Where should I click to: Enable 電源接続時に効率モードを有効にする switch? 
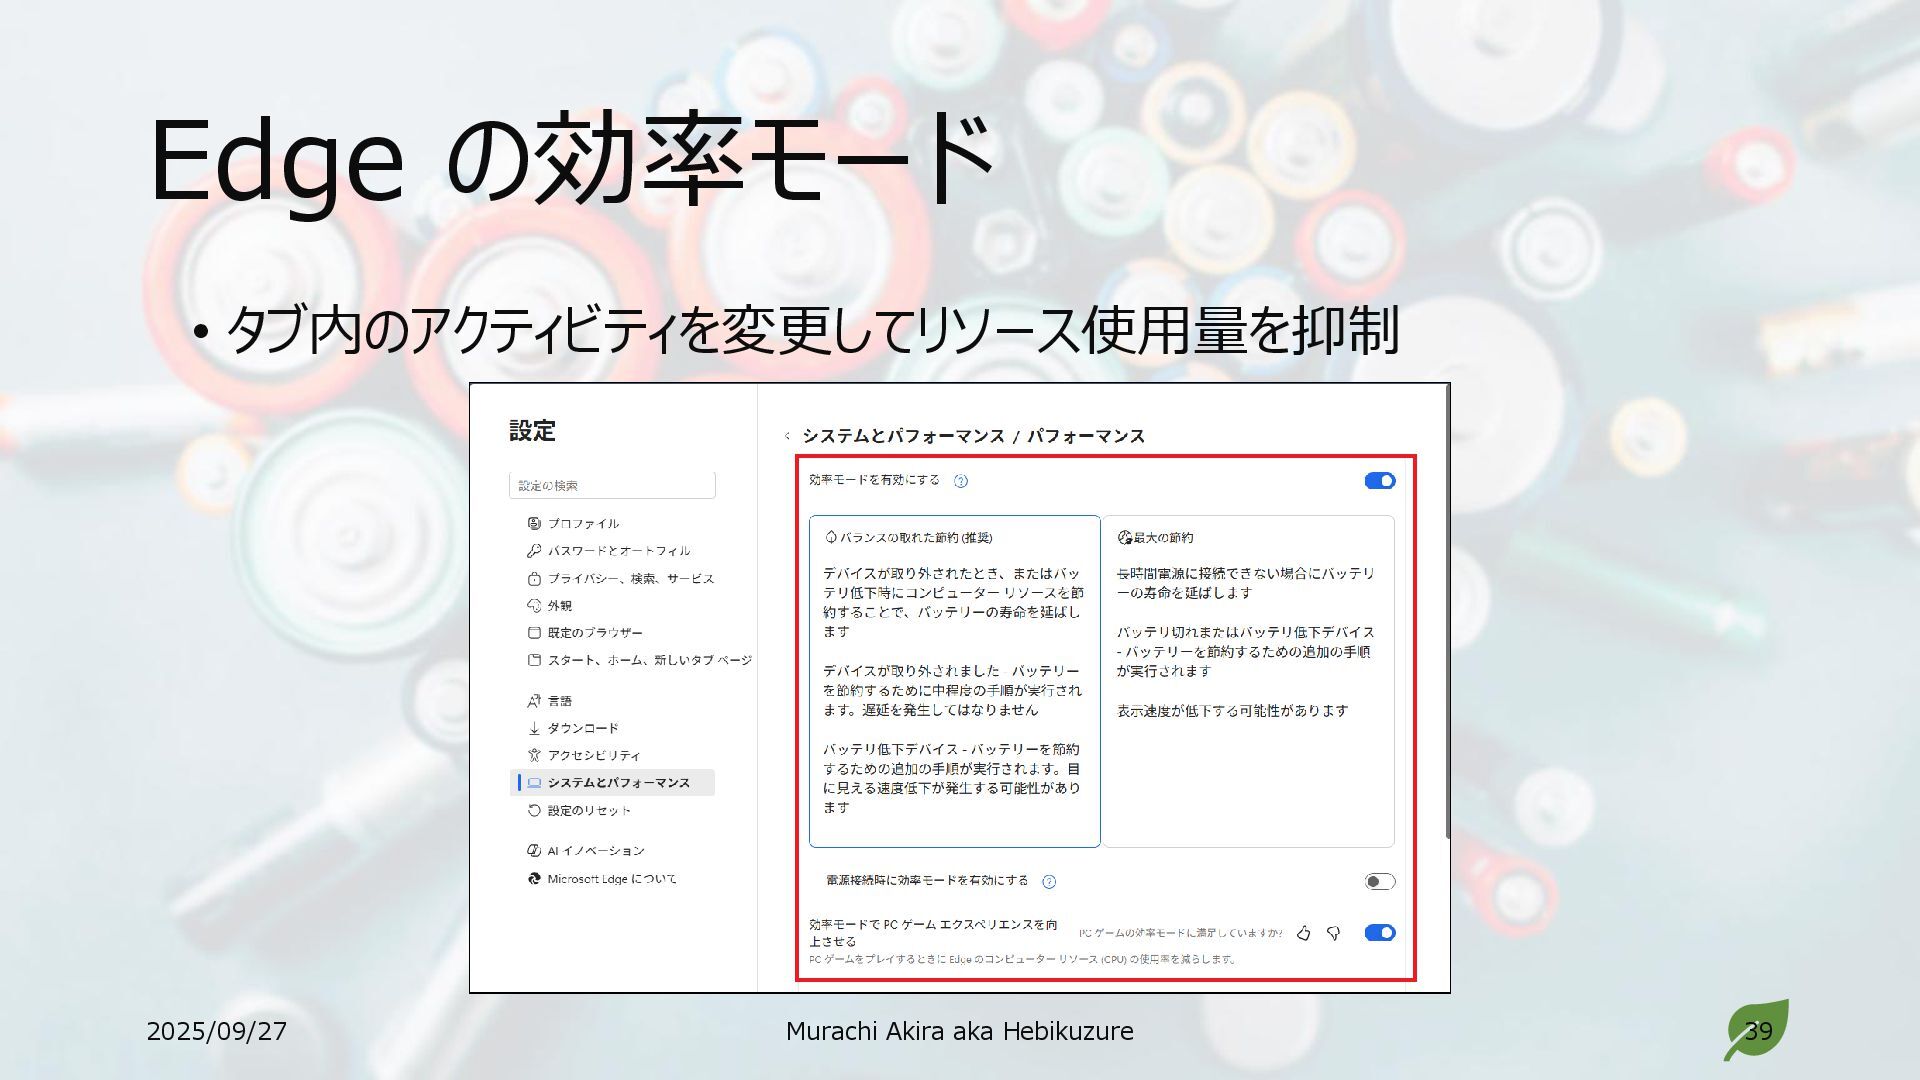[1380, 881]
